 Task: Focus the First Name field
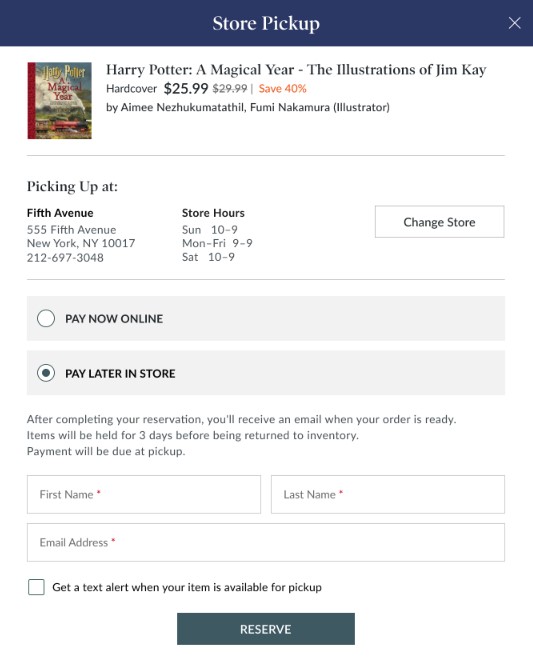(x=144, y=494)
